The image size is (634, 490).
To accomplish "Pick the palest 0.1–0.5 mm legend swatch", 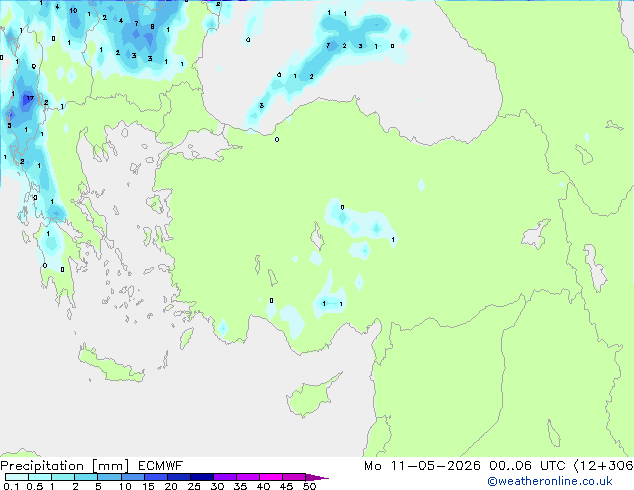I will coord(17,477).
